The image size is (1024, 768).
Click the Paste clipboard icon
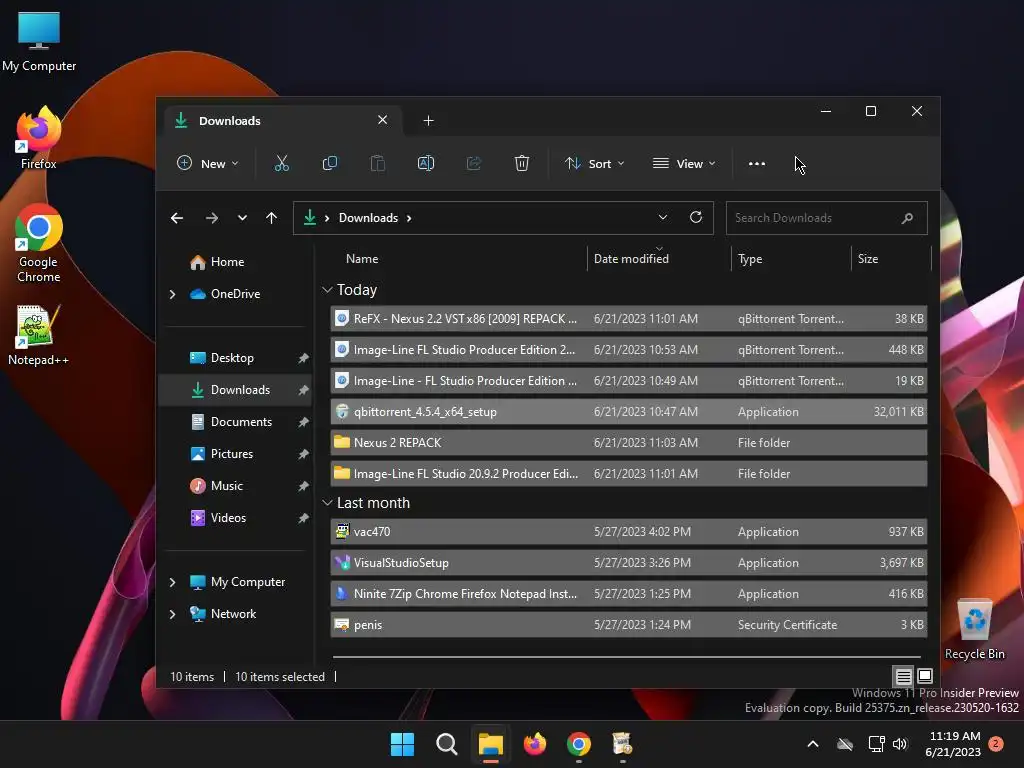click(377, 163)
